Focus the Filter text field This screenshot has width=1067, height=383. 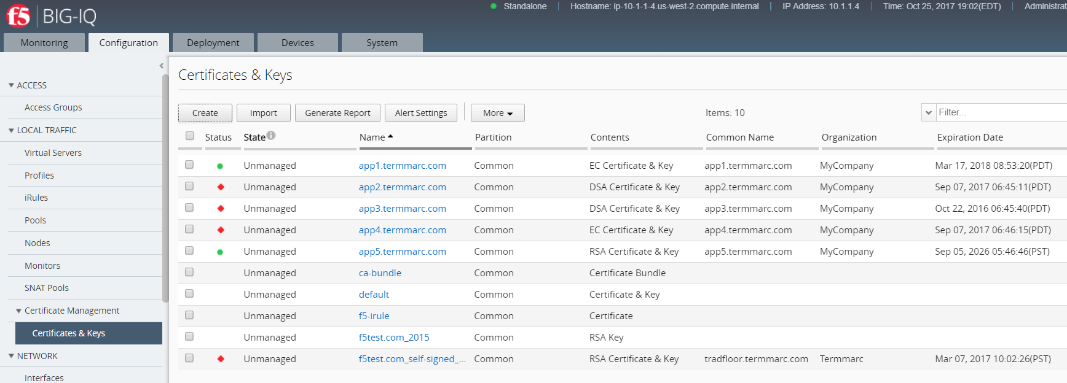(1001, 113)
